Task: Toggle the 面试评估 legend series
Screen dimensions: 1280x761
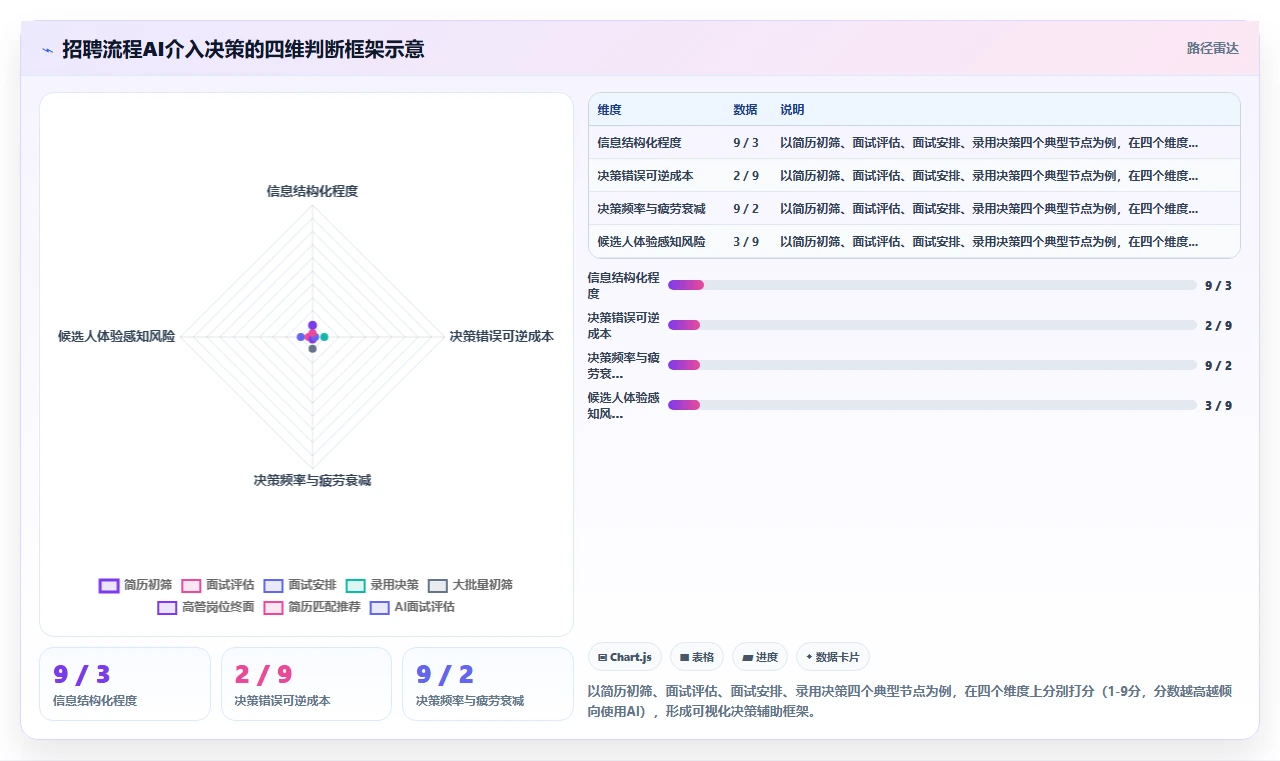Action: coord(218,585)
